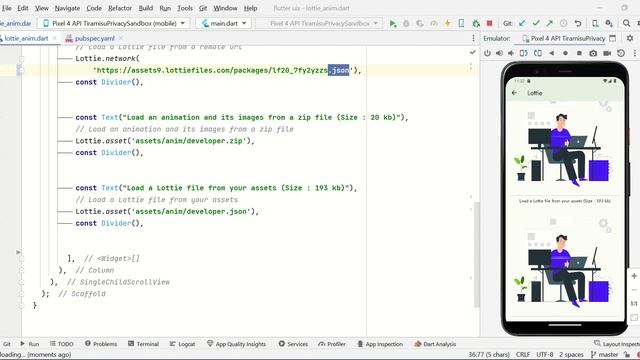
Task: Lower emulator volume
Action: (511, 53)
